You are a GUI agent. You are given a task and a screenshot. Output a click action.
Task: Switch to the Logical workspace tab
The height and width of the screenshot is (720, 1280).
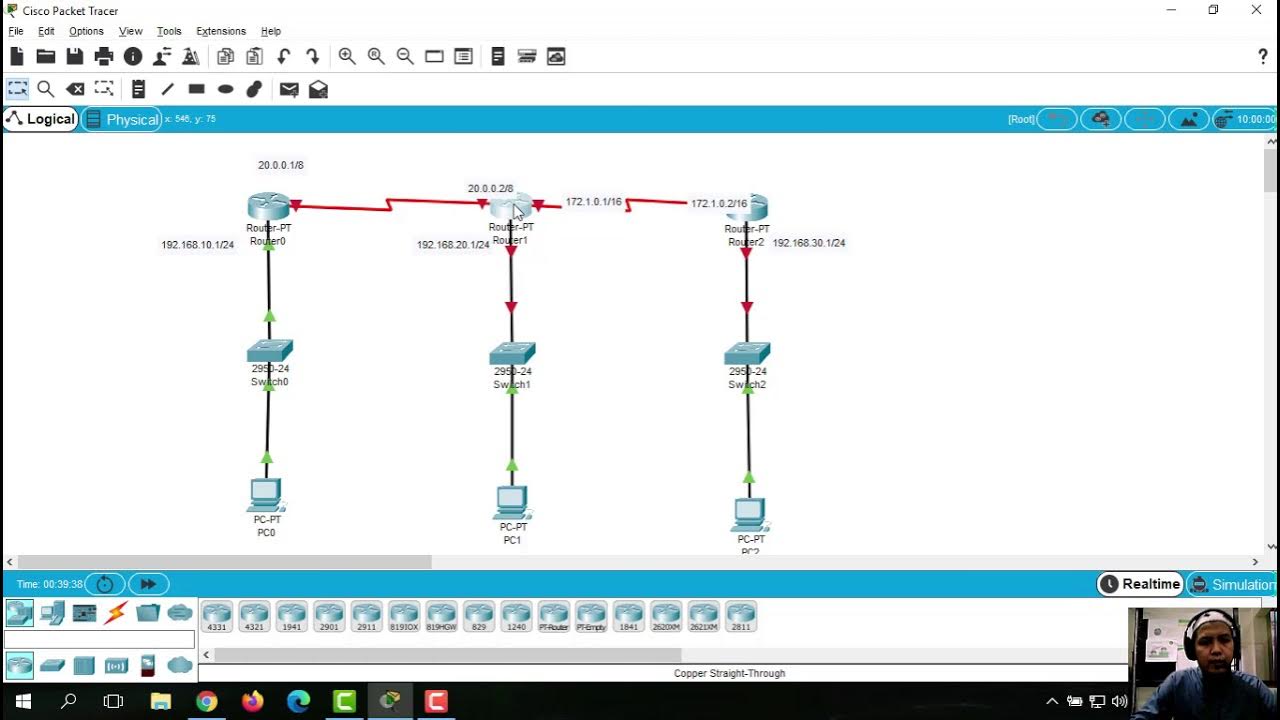click(x=40, y=119)
